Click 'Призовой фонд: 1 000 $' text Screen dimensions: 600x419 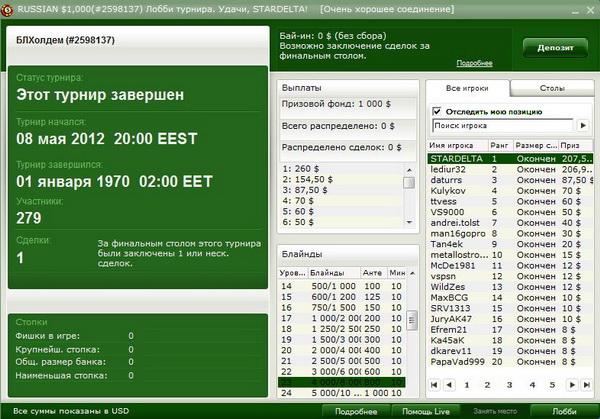coord(336,104)
